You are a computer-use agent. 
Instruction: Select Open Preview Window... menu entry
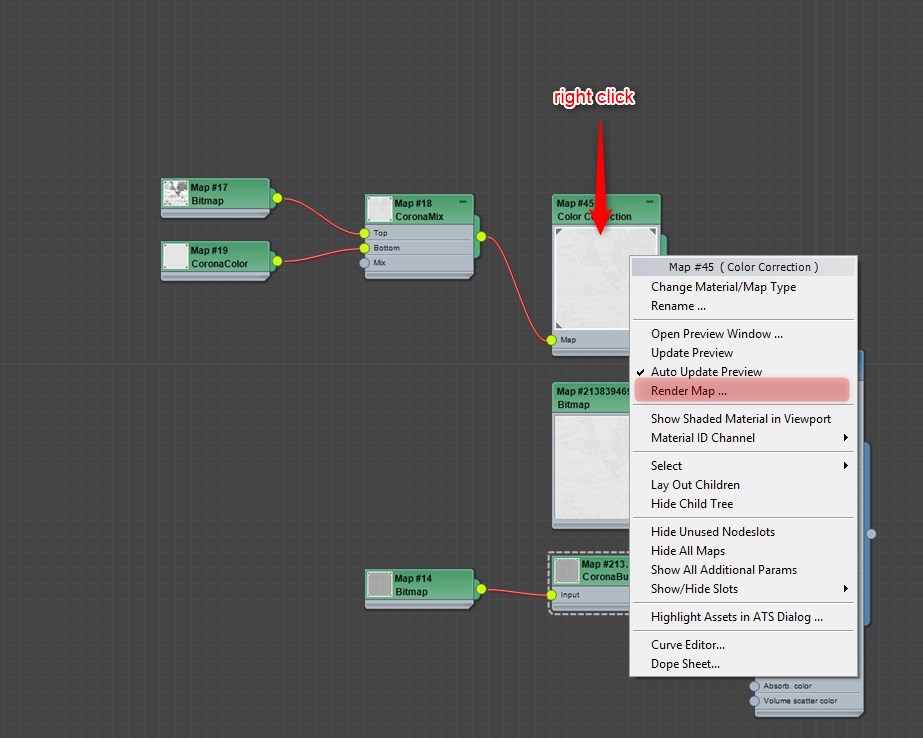coord(716,334)
